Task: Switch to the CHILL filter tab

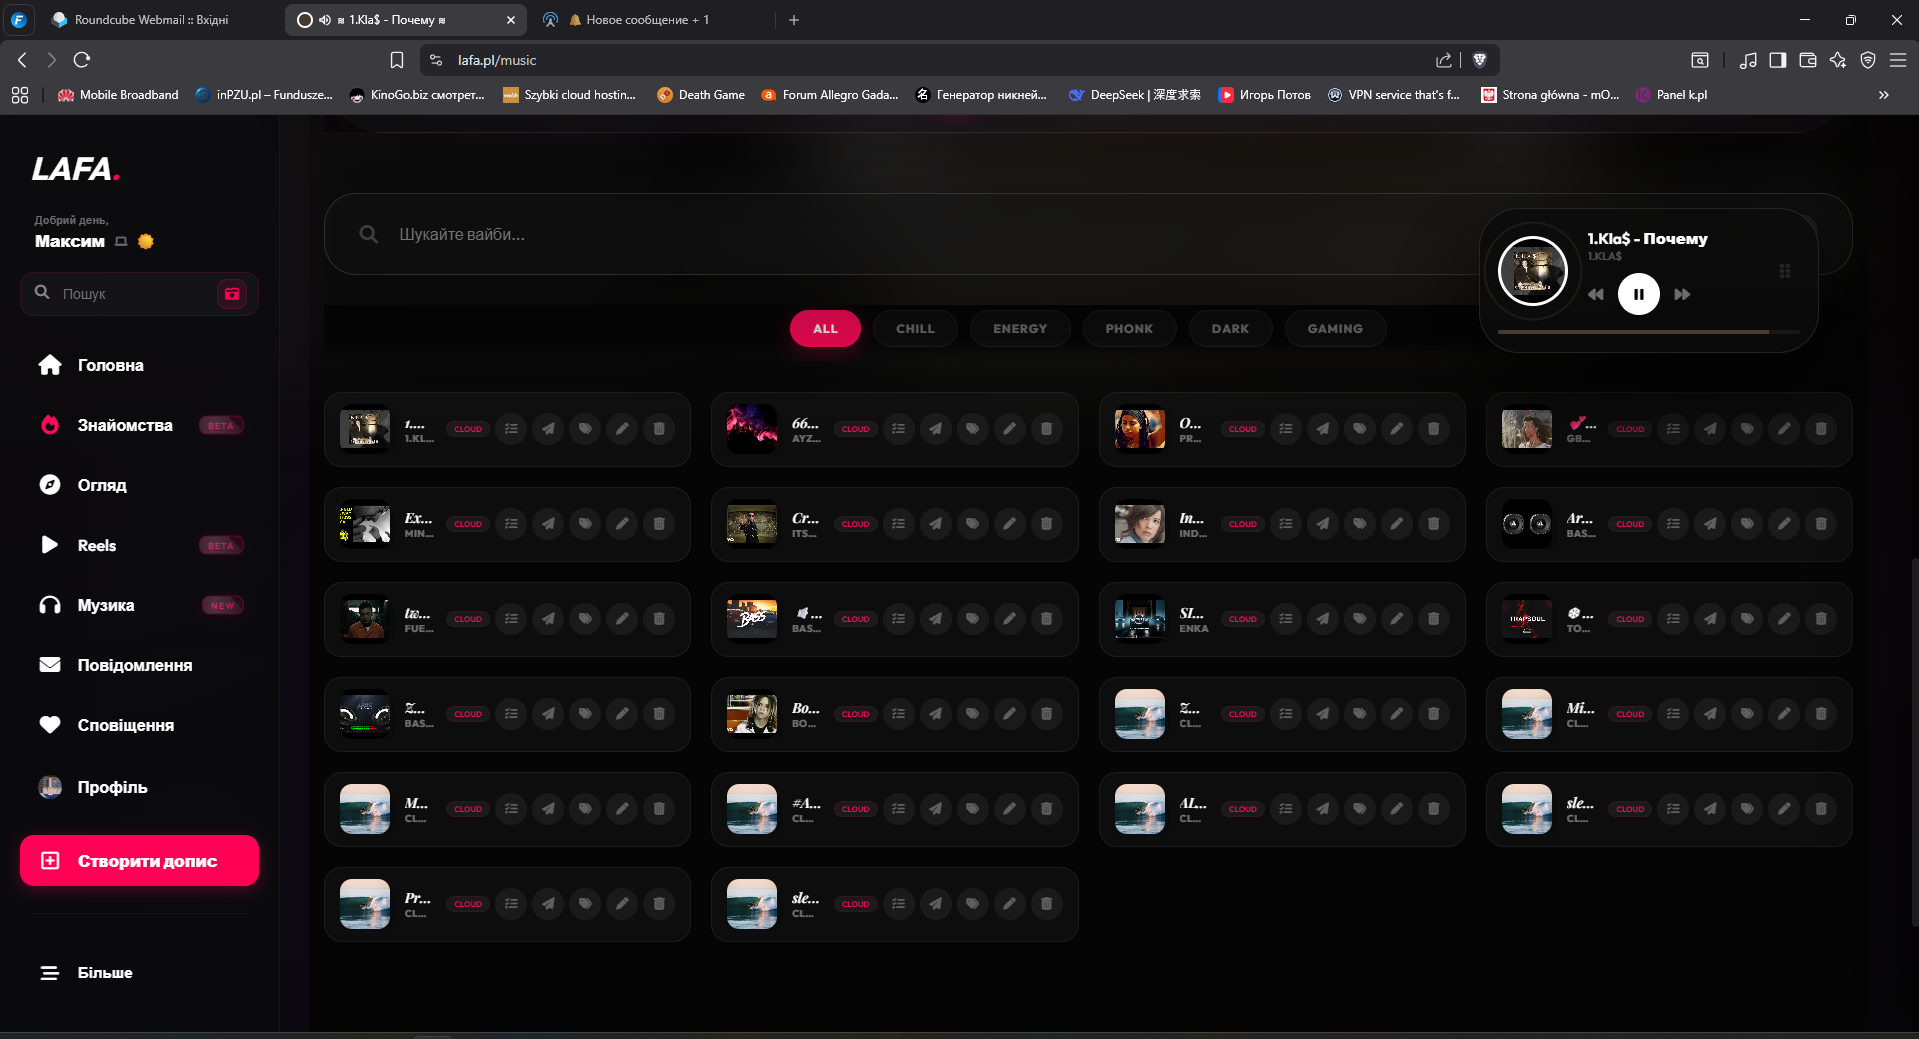Action: pyautogui.click(x=914, y=329)
